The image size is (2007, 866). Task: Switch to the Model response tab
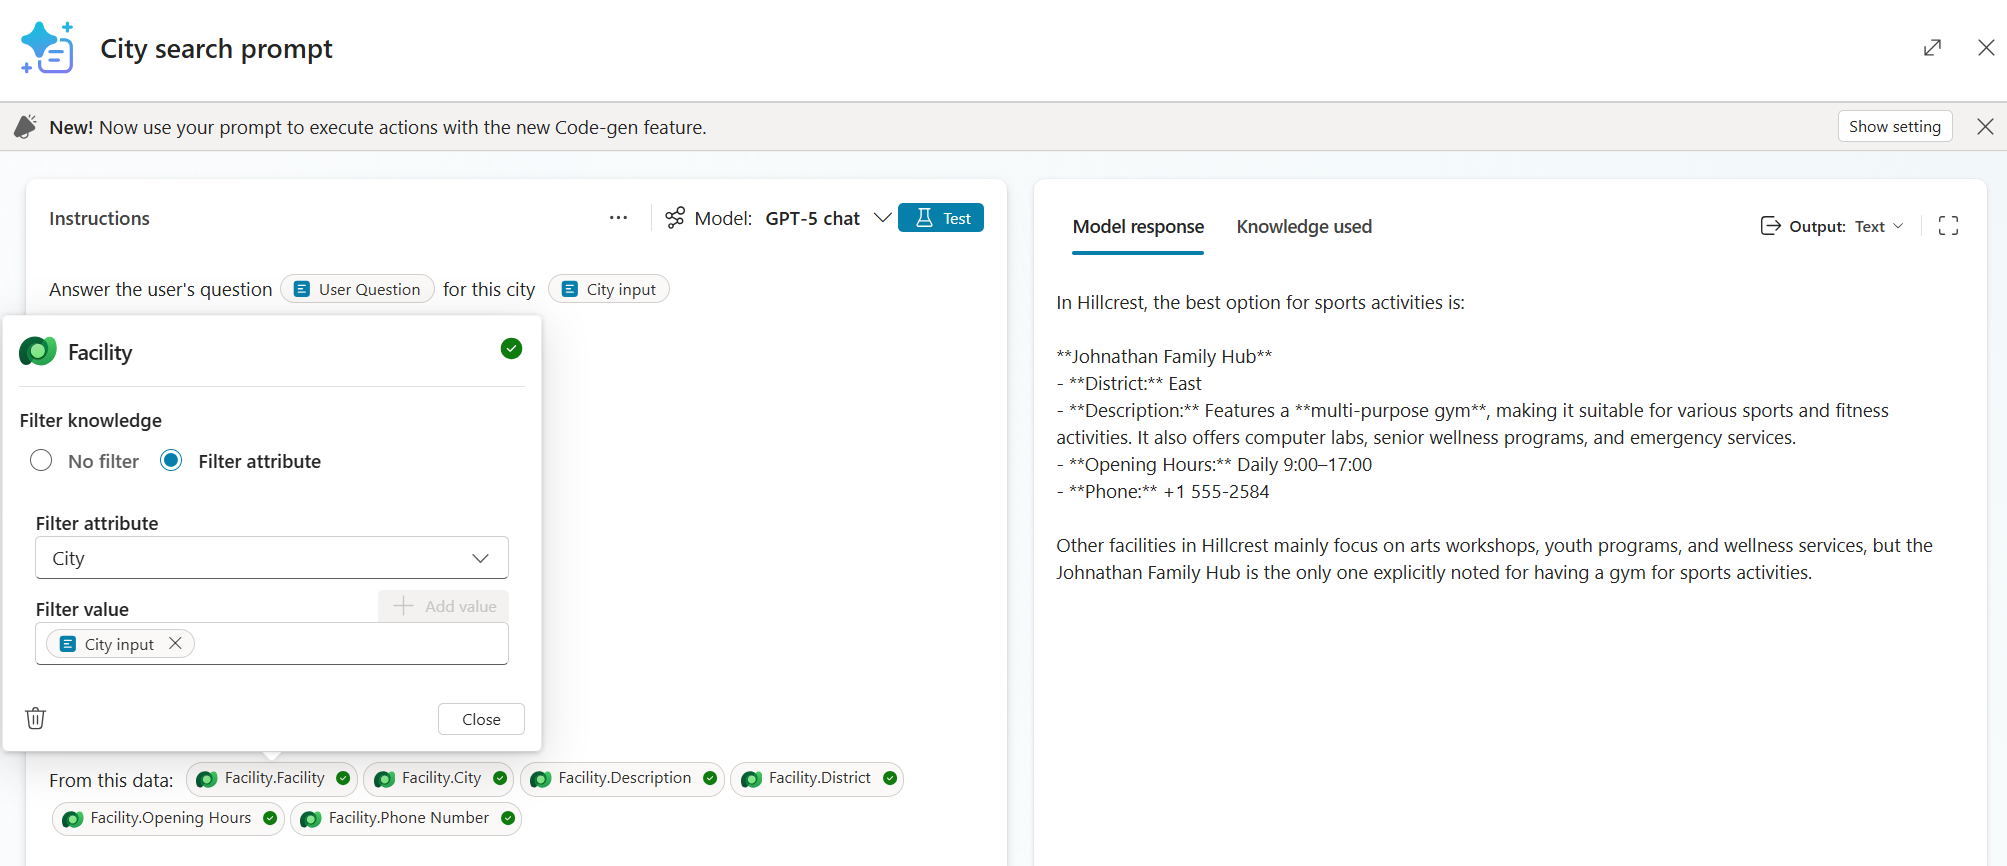tap(1137, 227)
